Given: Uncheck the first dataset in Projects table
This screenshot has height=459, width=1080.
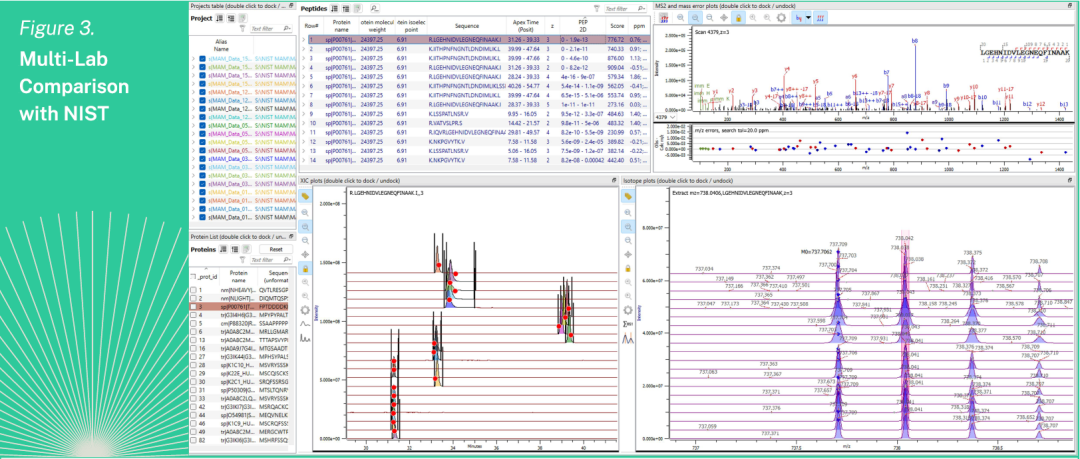Looking at the screenshot, I should pyautogui.click(x=203, y=61).
